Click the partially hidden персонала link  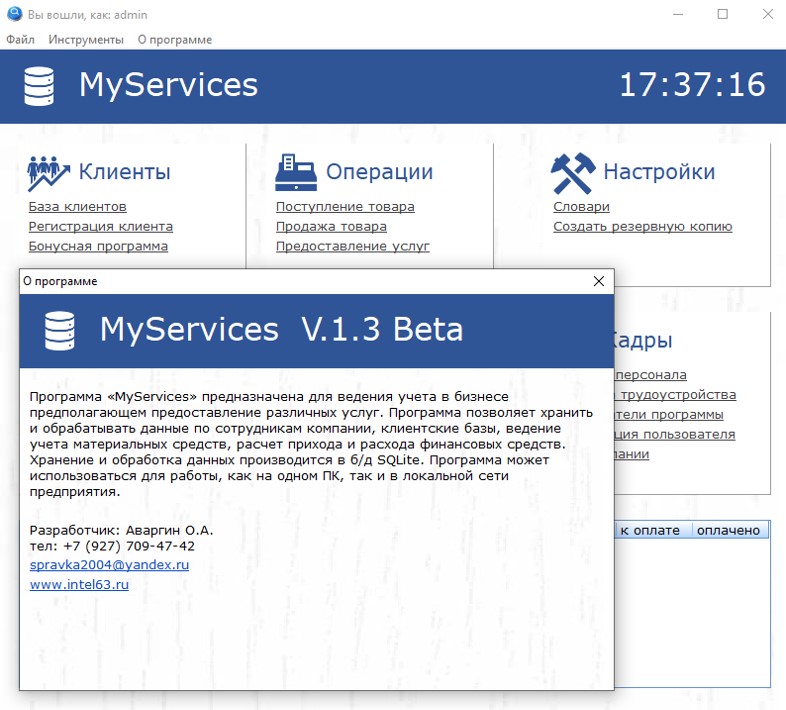(x=651, y=375)
